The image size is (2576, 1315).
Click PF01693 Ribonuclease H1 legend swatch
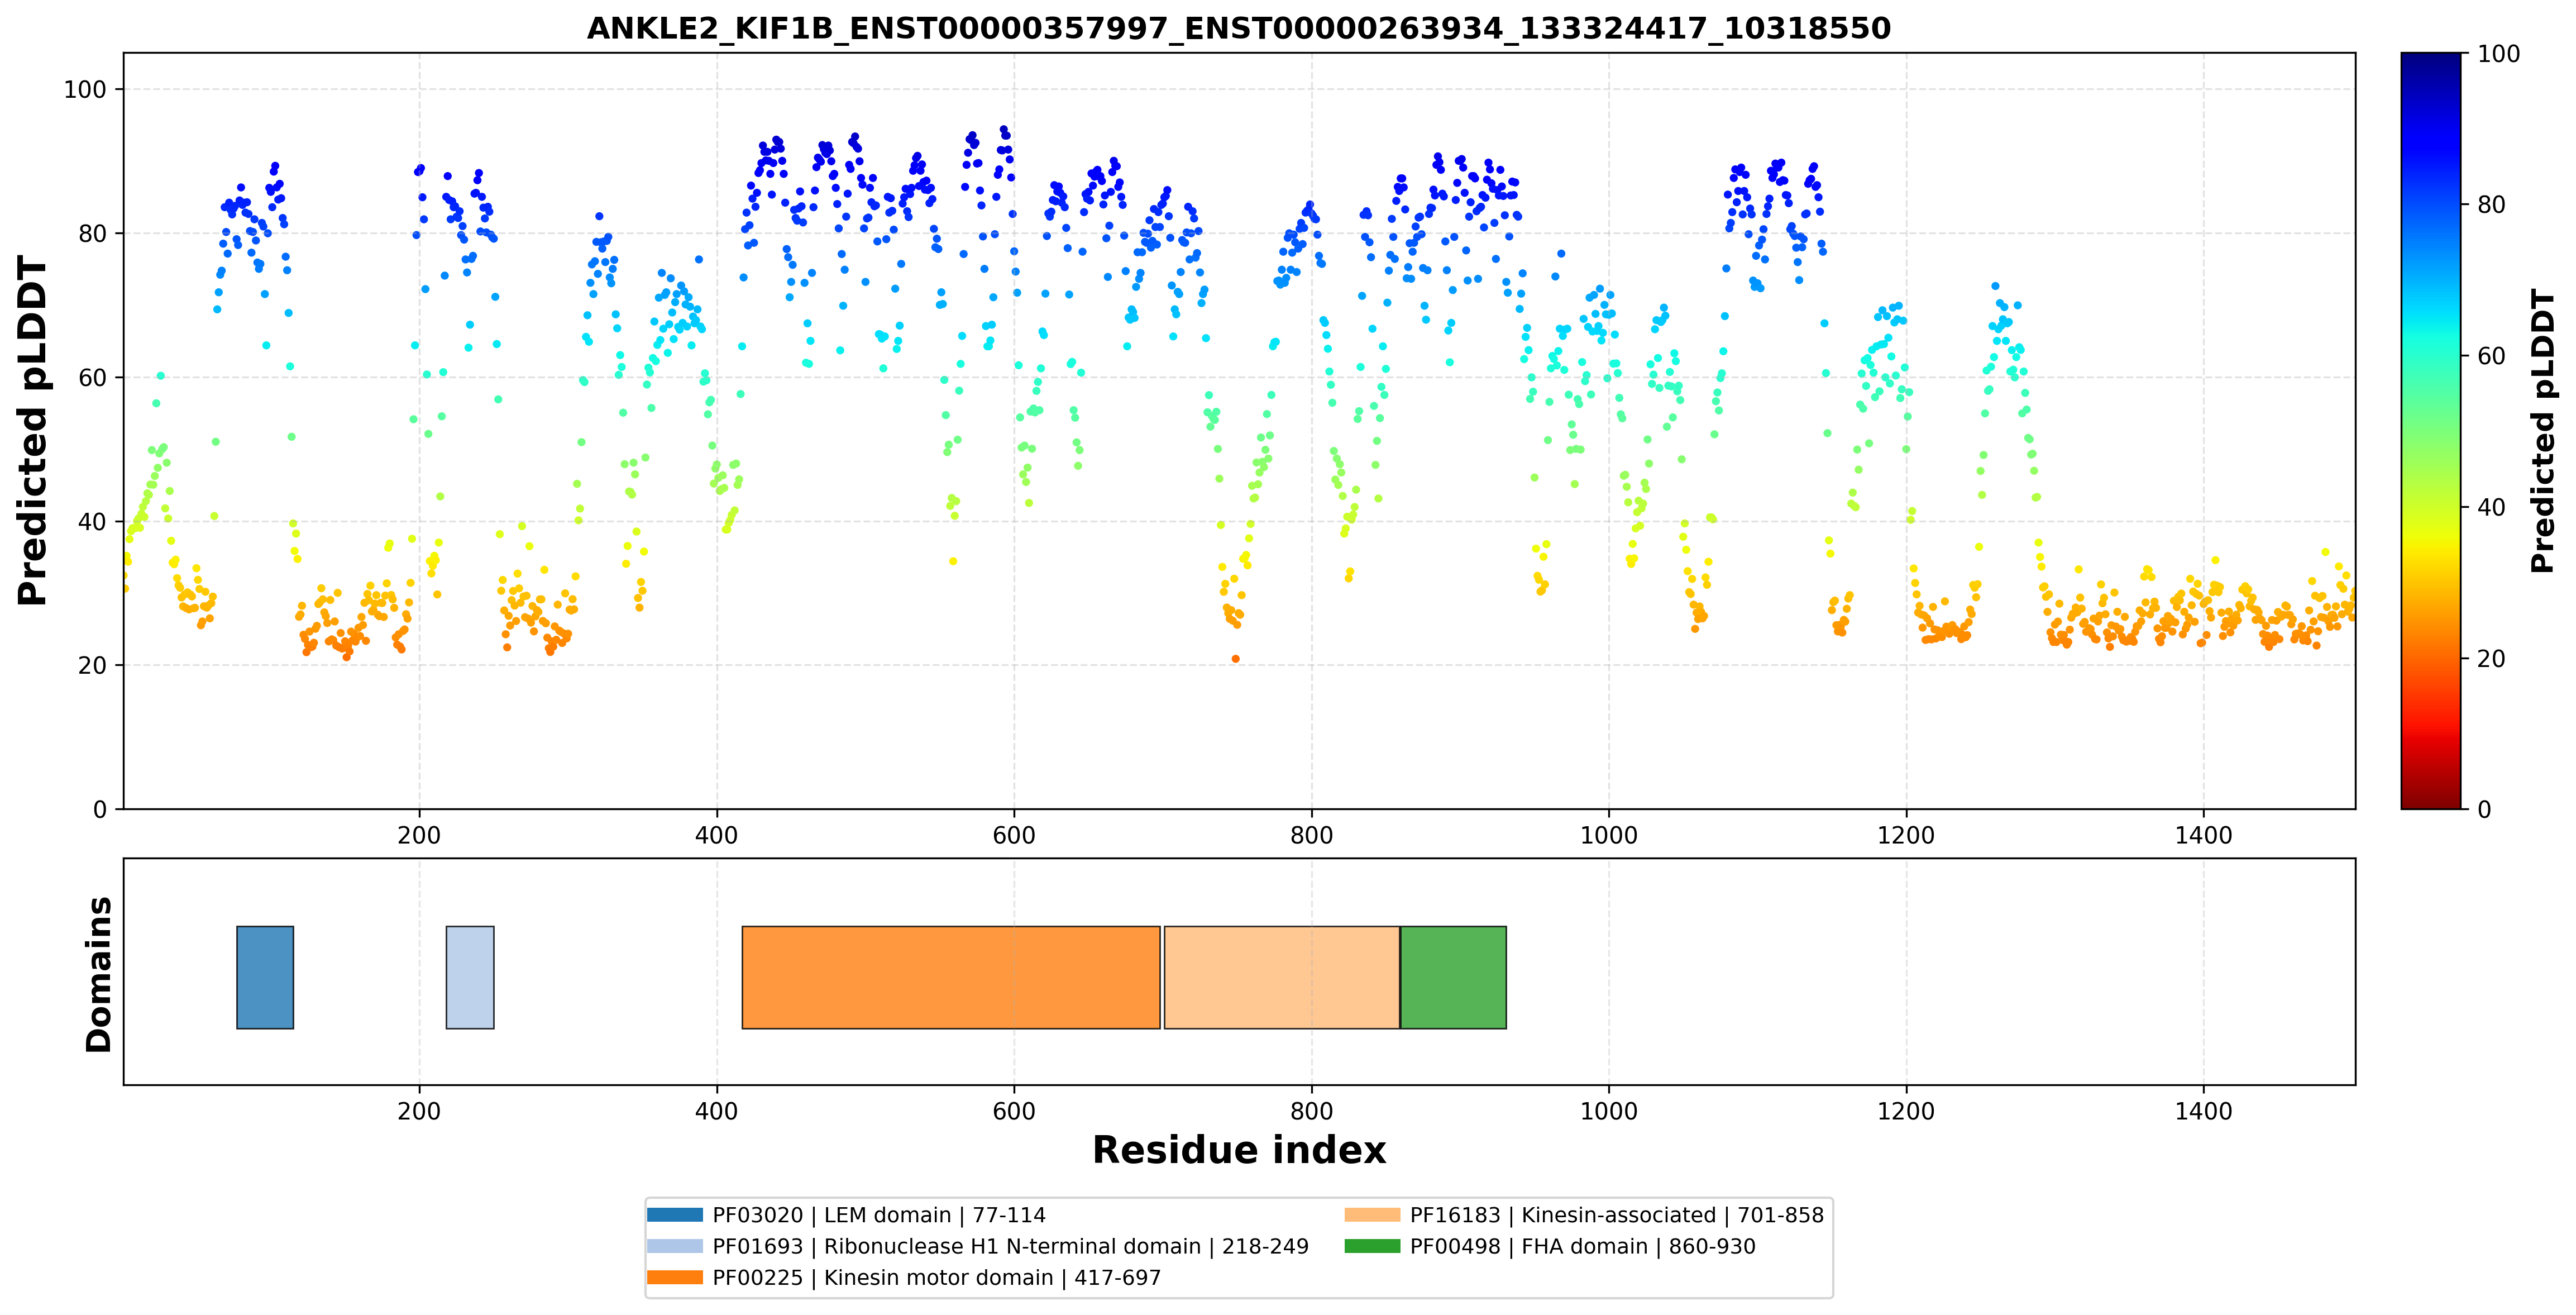tap(675, 1246)
